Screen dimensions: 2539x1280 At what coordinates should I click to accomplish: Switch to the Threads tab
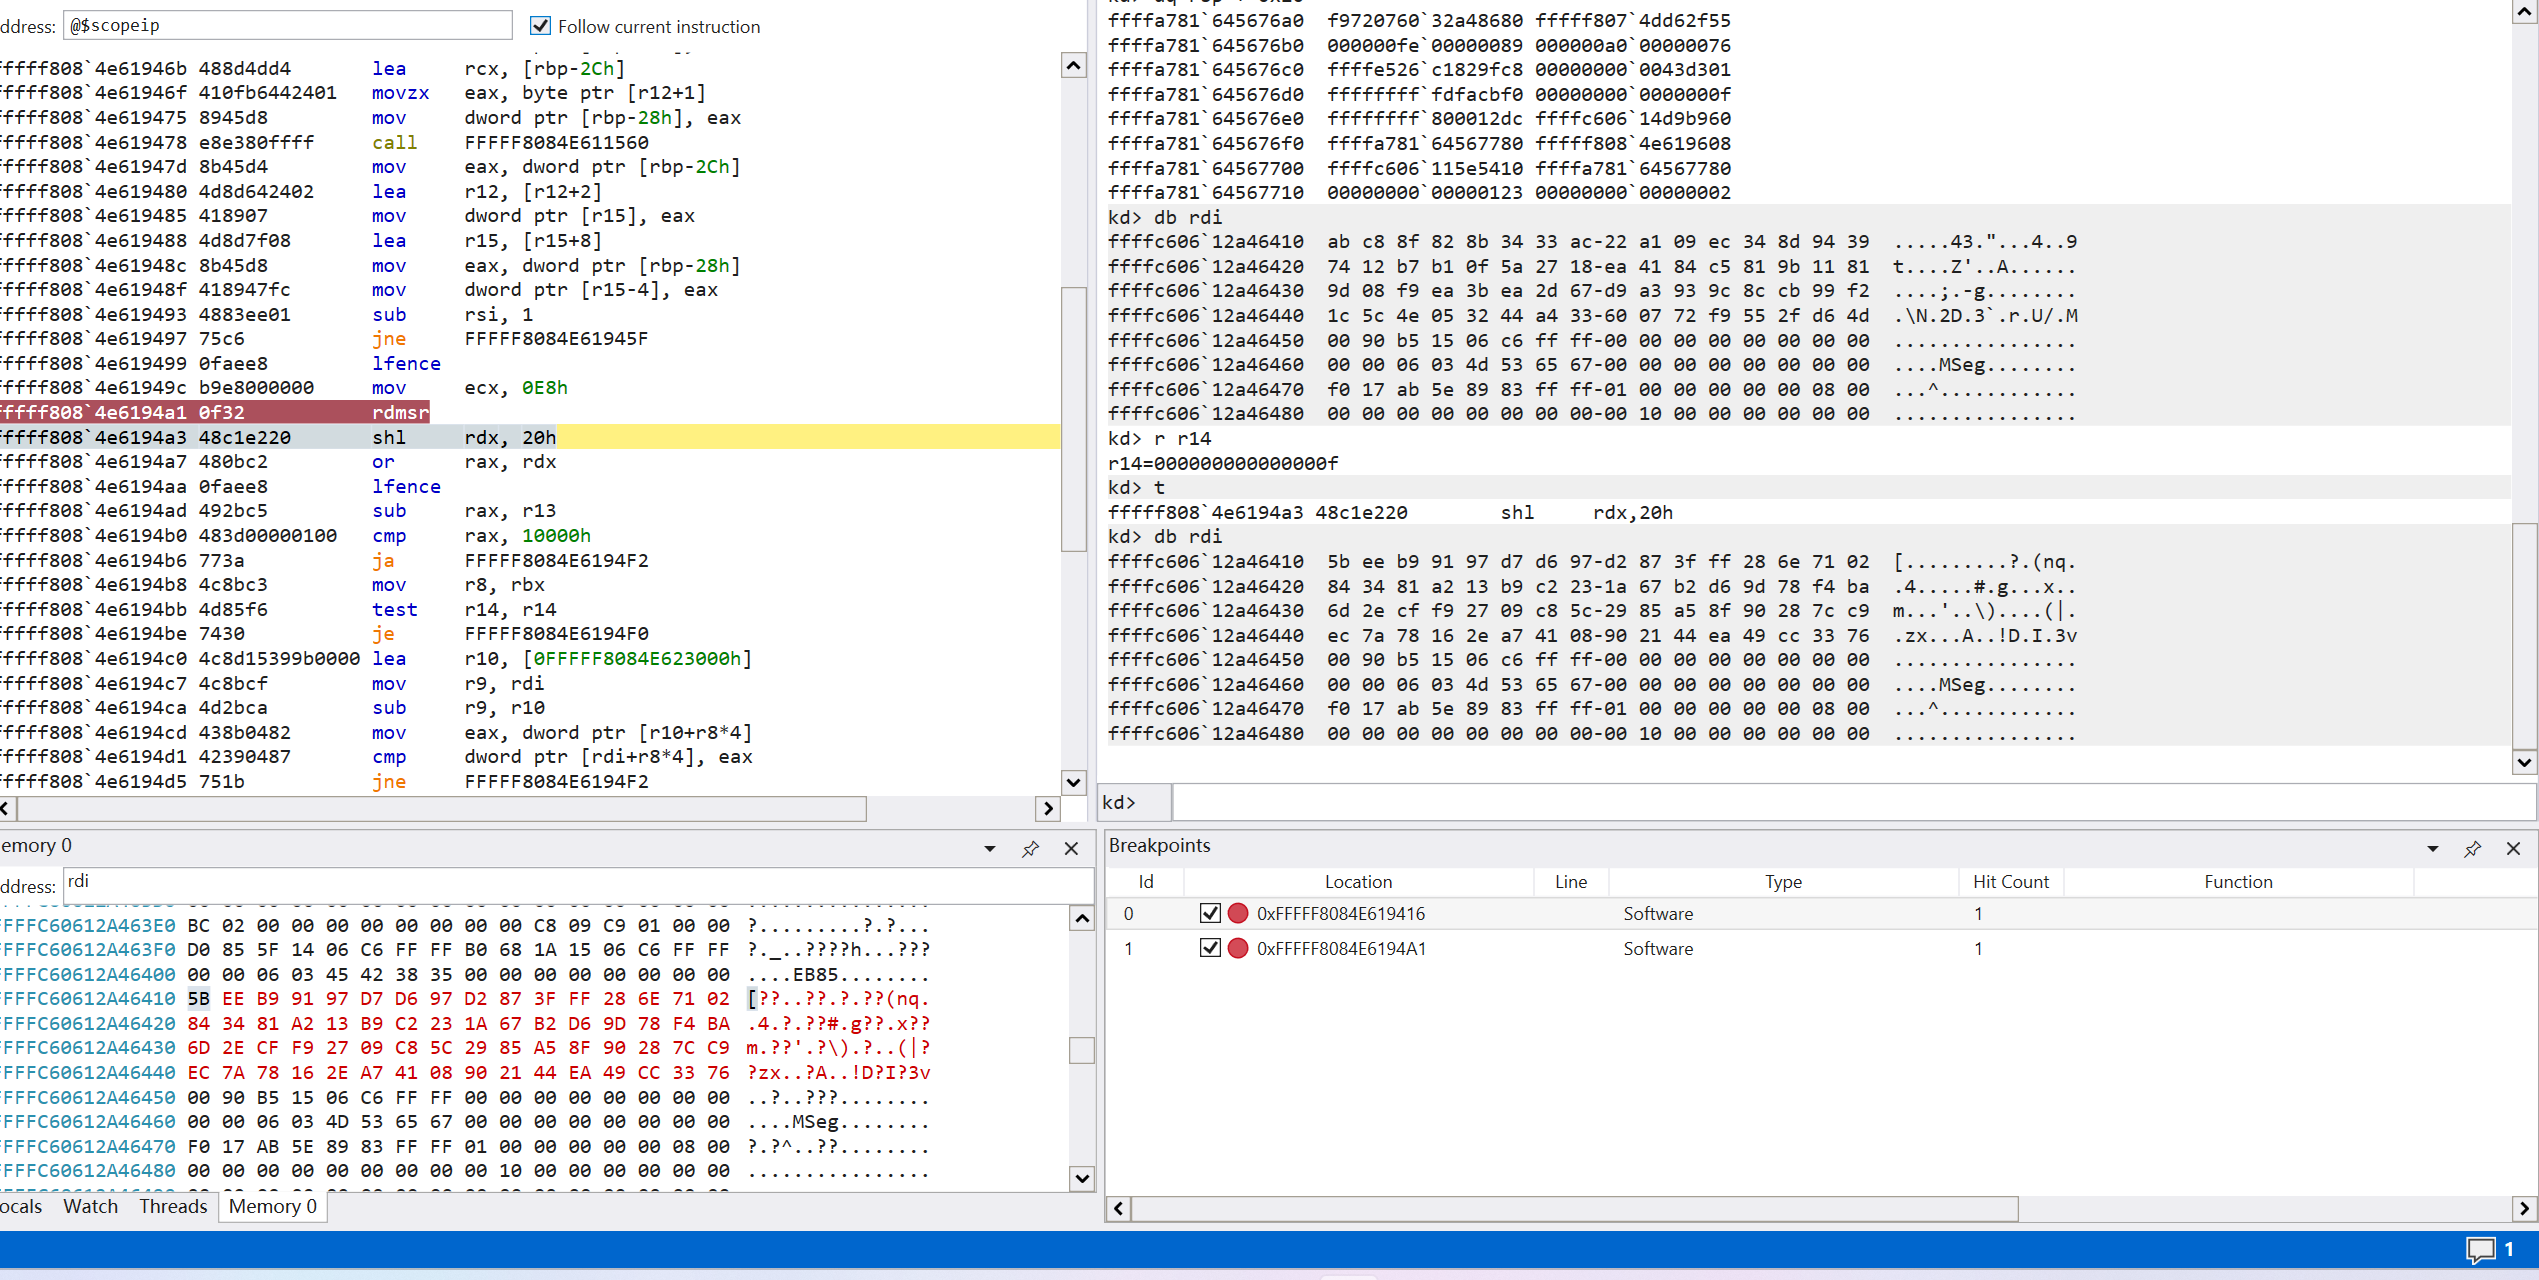point(173,1206)
